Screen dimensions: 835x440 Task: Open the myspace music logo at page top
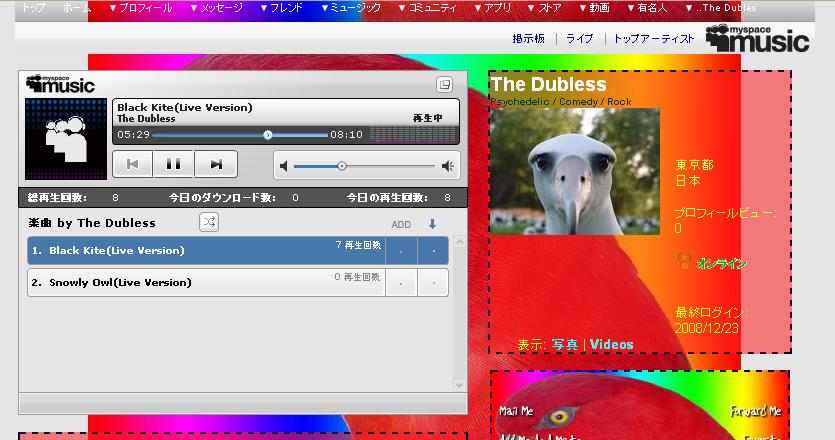757,38
